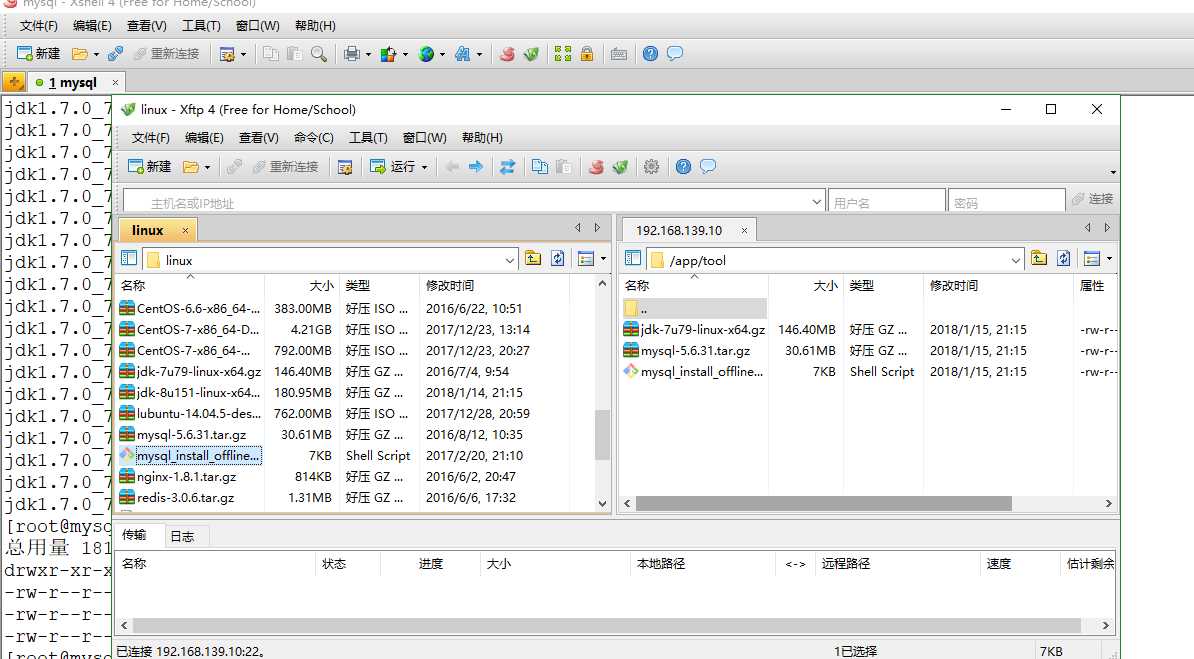This screenshot has height=659, width=1194.
Task: Click the right transfer arrow in Xftp toolbar
Action: (x=476, y=167)
